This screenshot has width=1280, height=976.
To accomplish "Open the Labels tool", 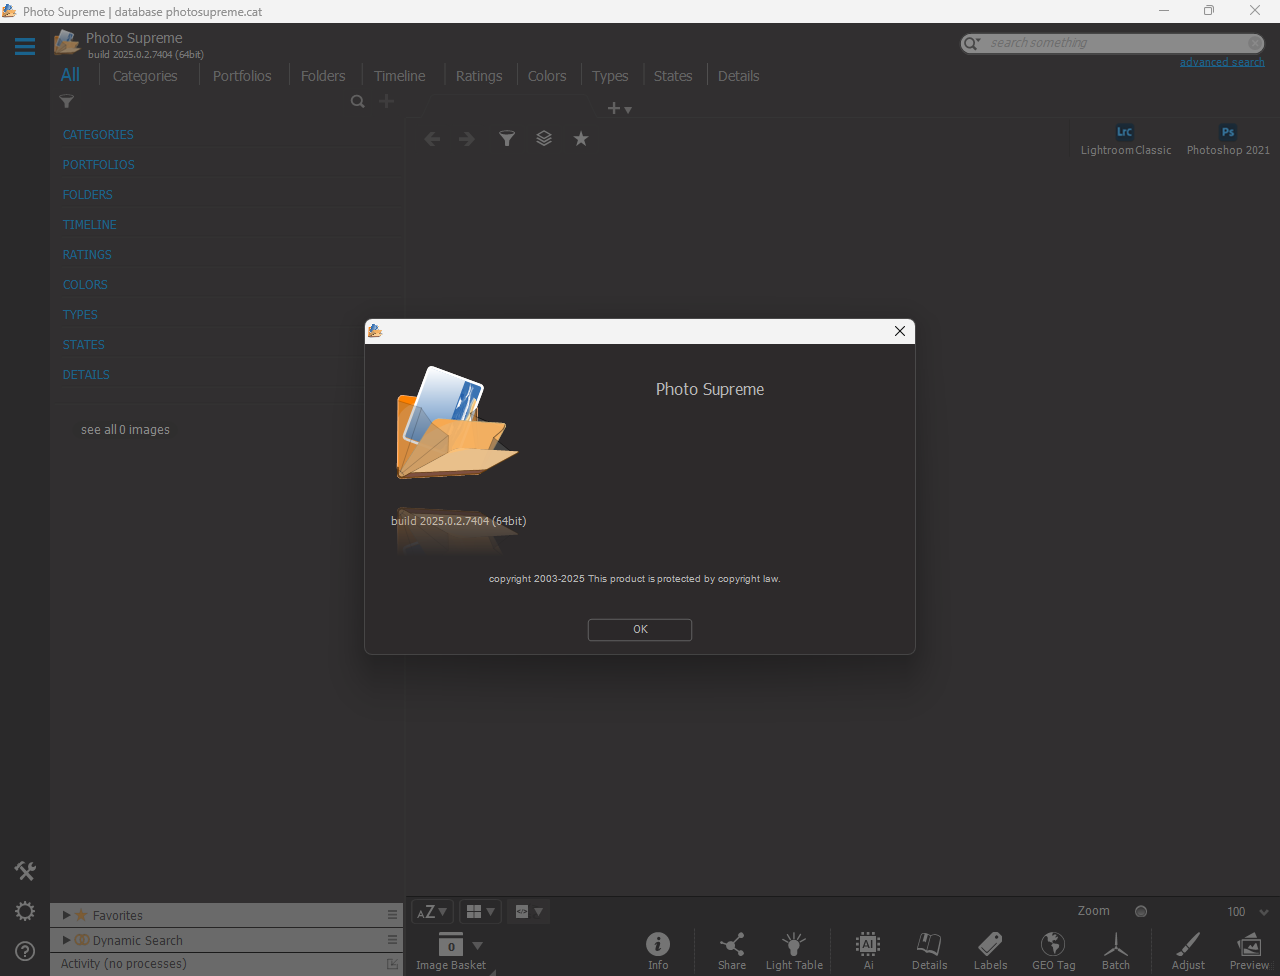I will (990, 951).
